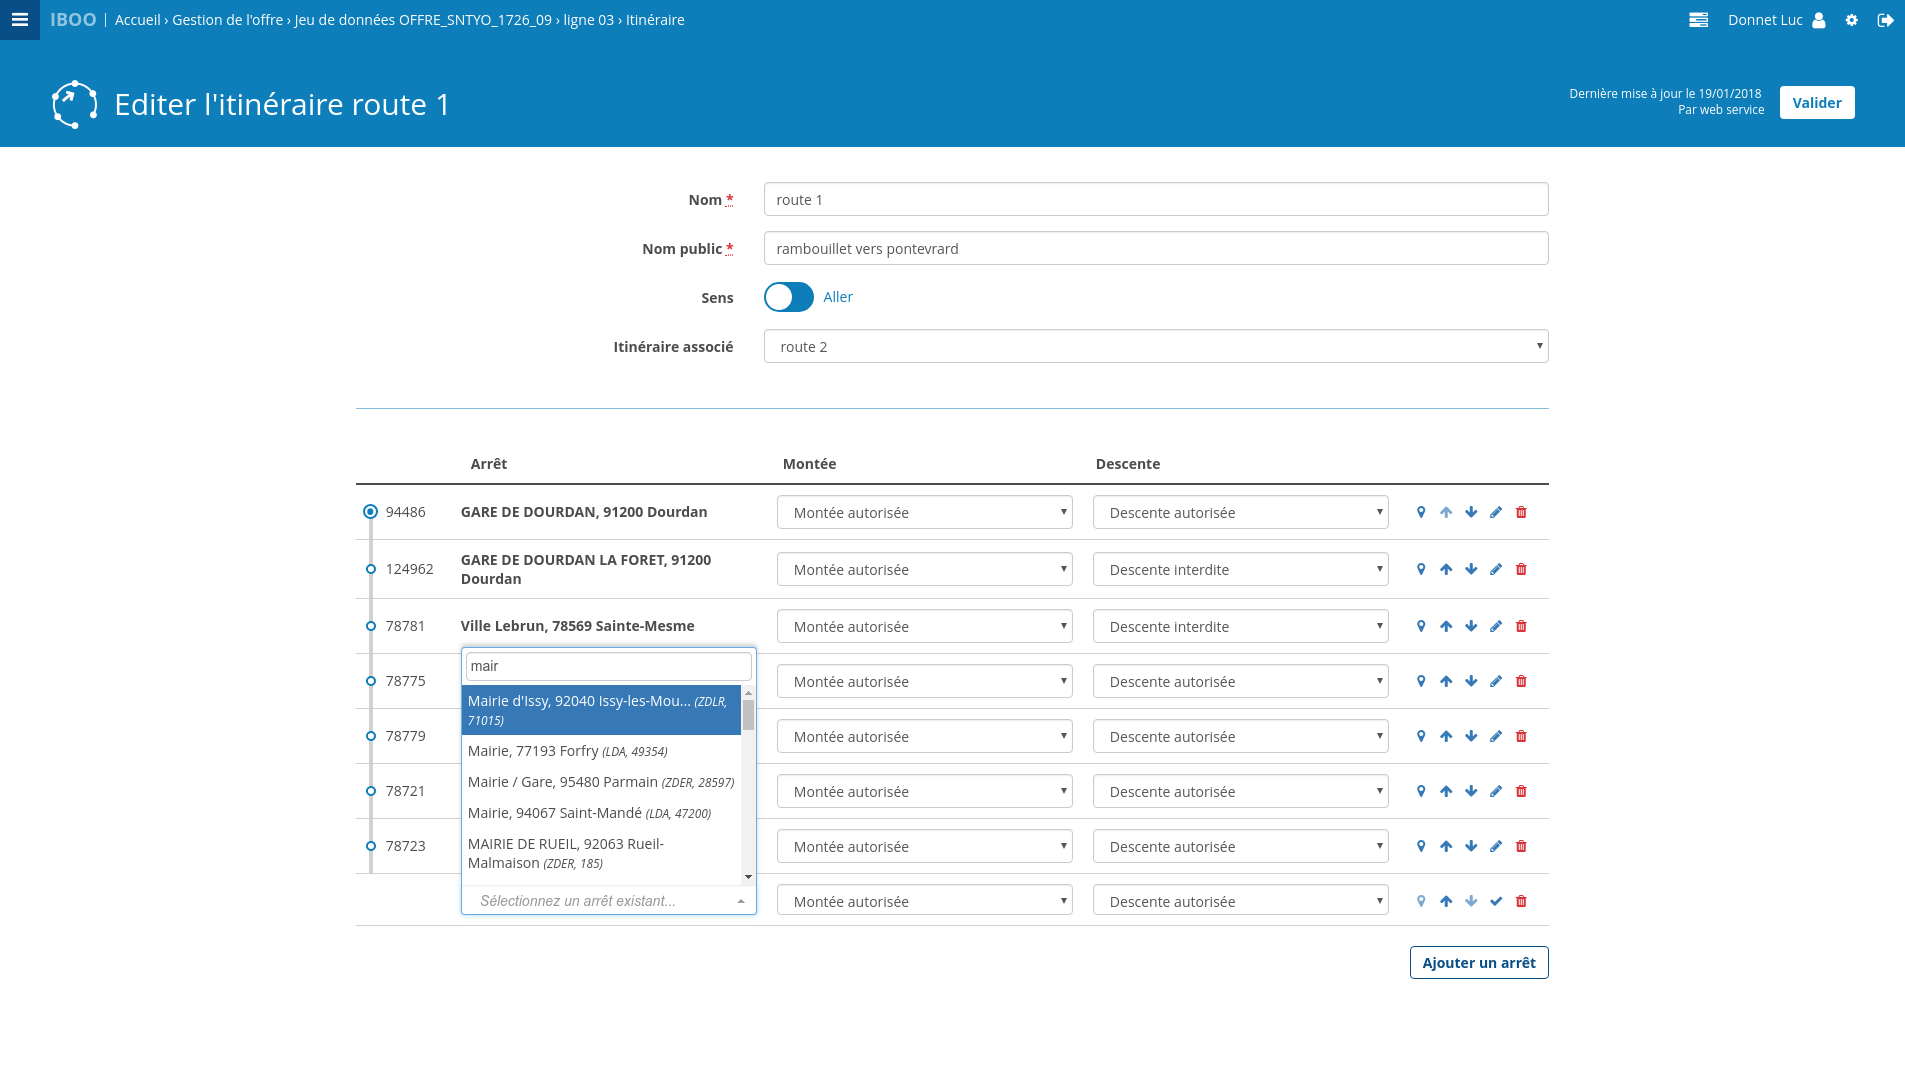Show stop 78775 location map pin

click(x=1421, y=681)
